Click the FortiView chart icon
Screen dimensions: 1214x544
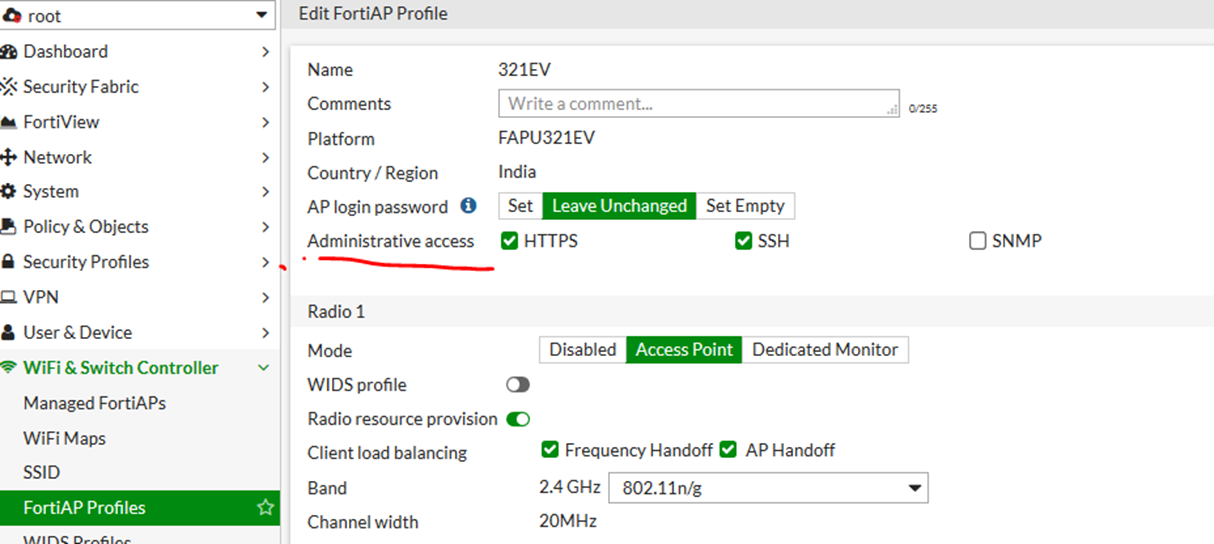[9, 122]
